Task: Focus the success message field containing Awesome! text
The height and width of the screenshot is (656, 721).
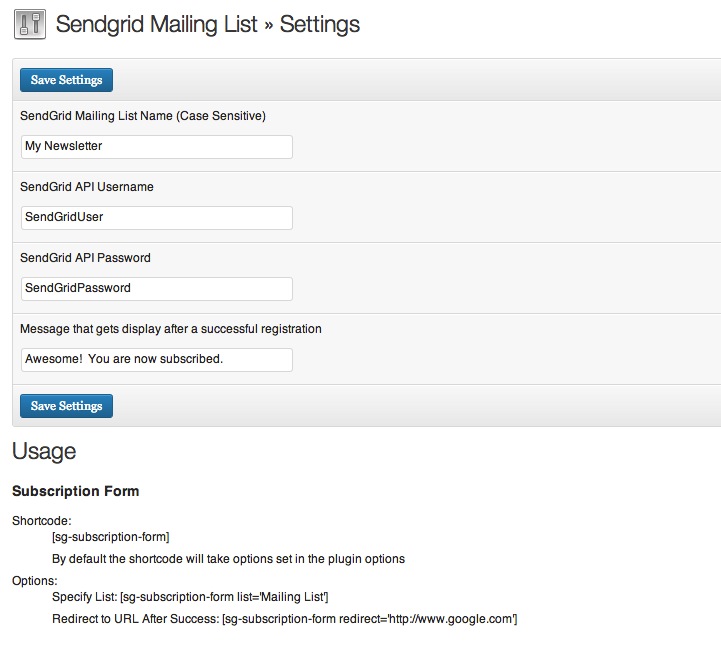Action: click(157, 359)
